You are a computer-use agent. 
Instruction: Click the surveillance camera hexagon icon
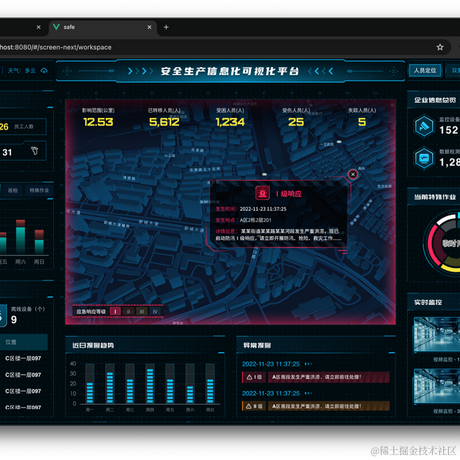tap(424, 126)
